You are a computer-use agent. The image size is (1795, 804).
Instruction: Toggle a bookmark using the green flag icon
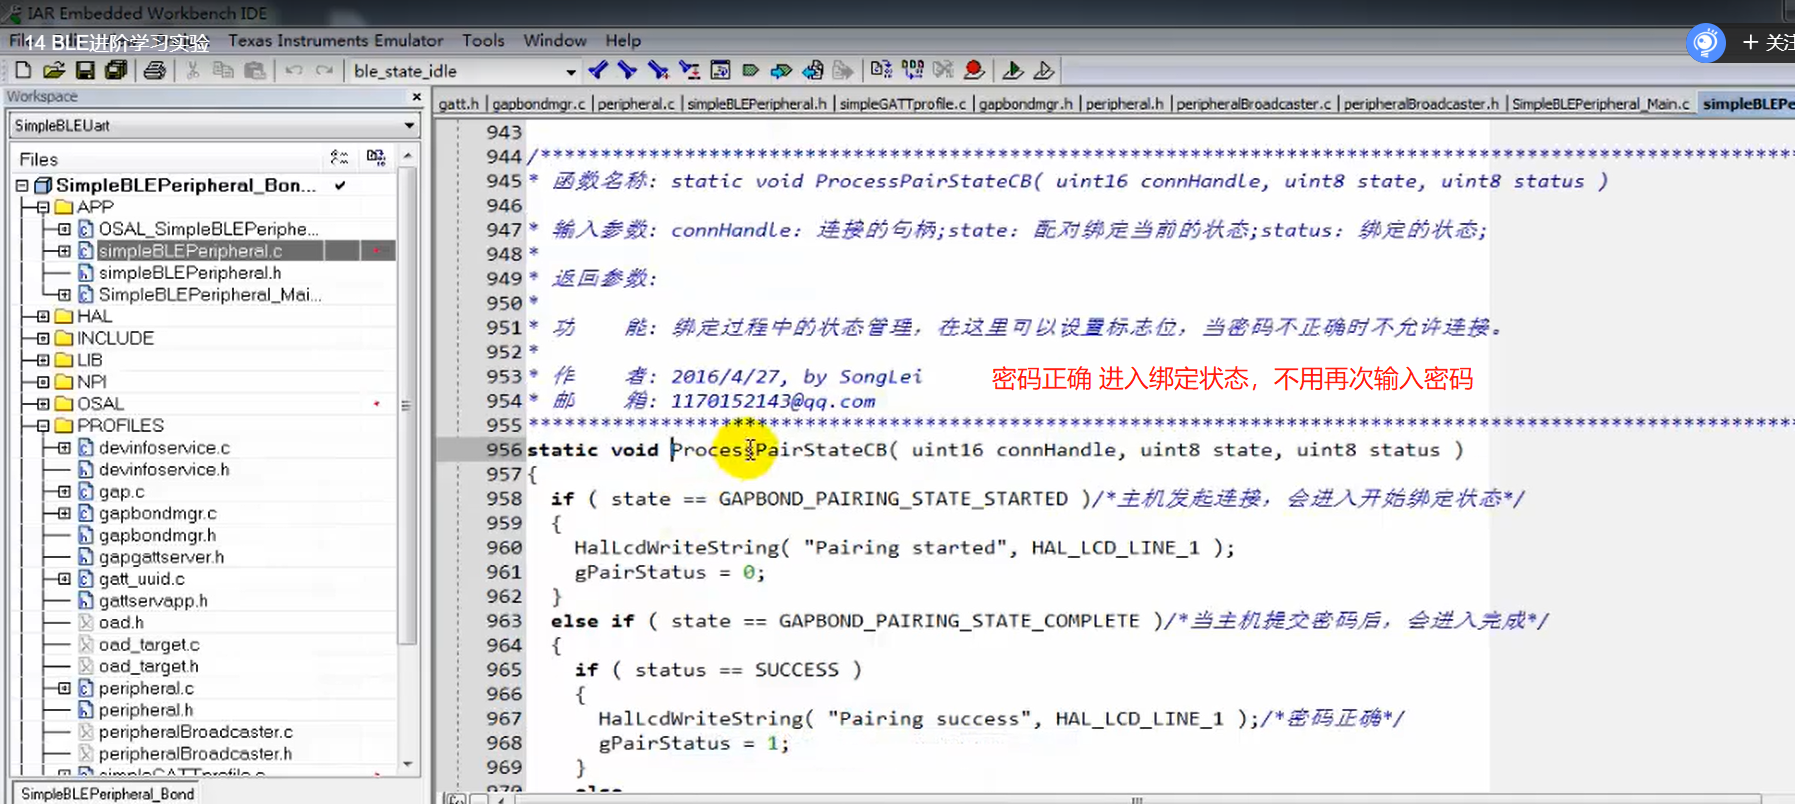tap(750, 70)
